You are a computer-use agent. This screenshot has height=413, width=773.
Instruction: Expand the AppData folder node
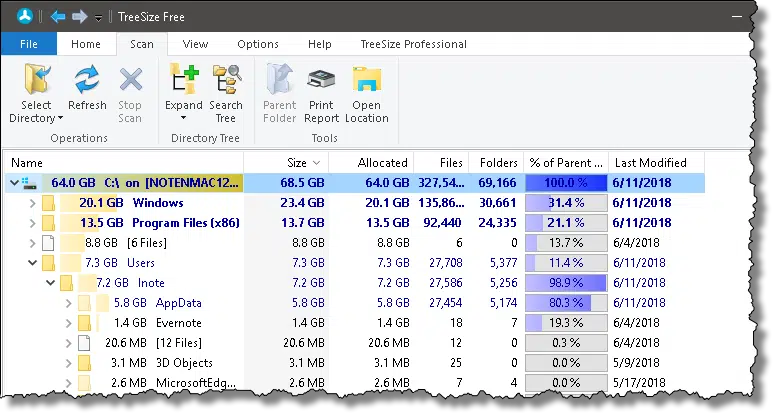69,303
